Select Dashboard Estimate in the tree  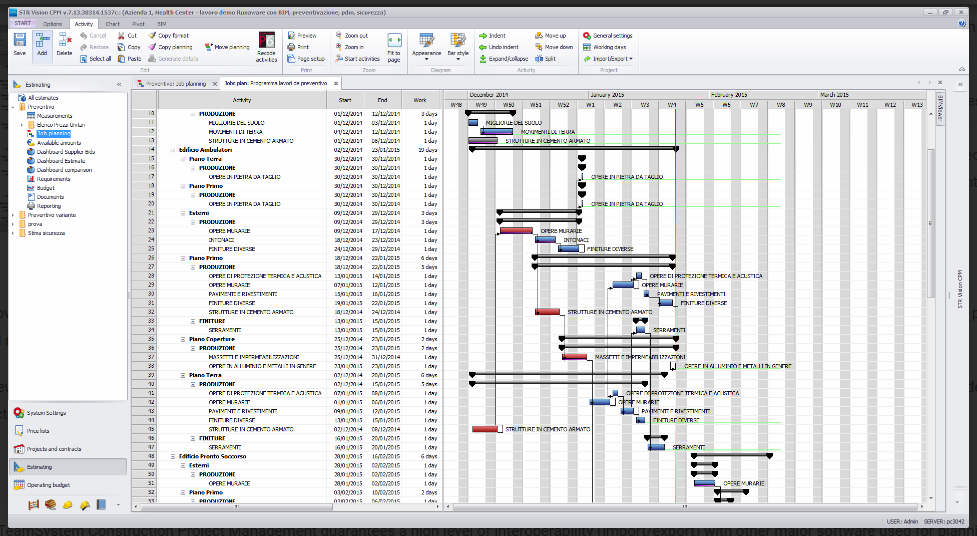point(59,161)
